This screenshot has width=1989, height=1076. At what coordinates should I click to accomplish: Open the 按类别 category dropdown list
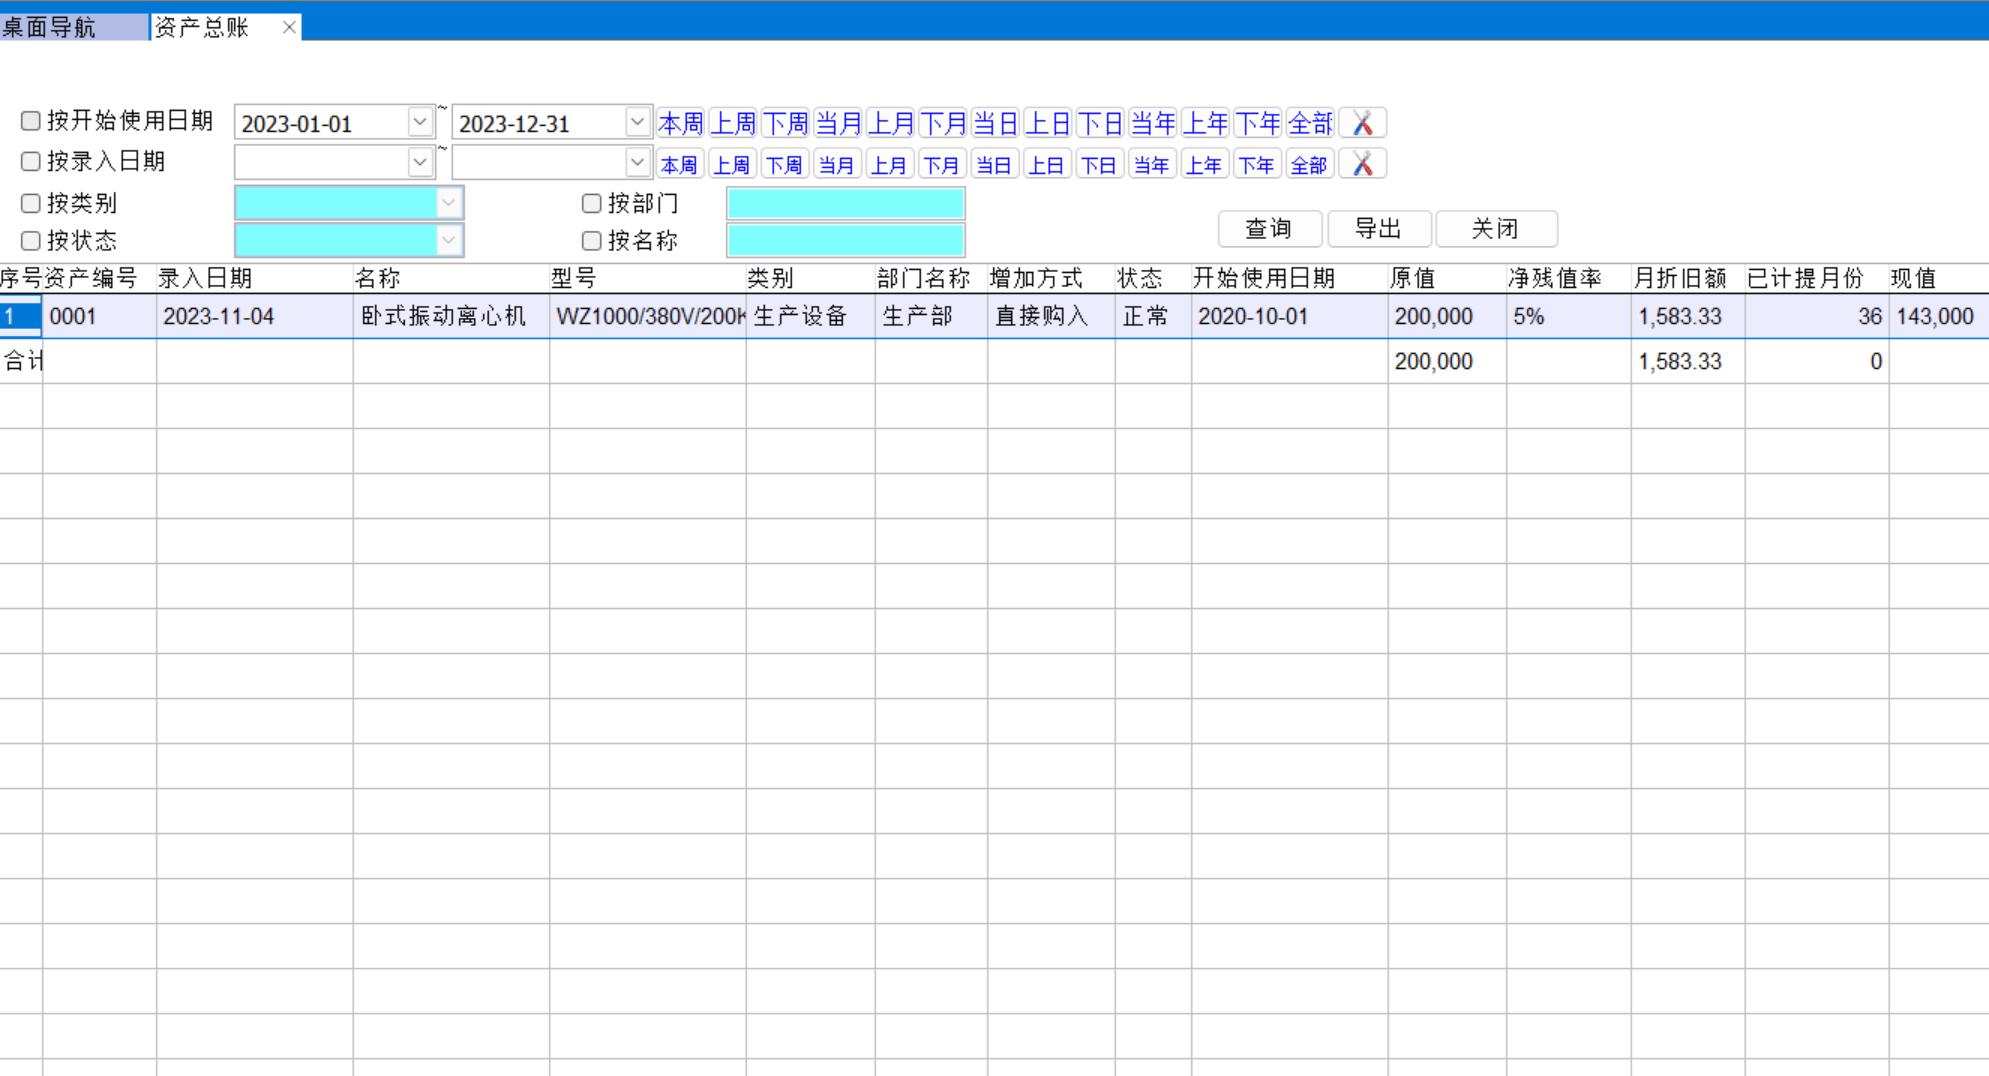(448, 203)
